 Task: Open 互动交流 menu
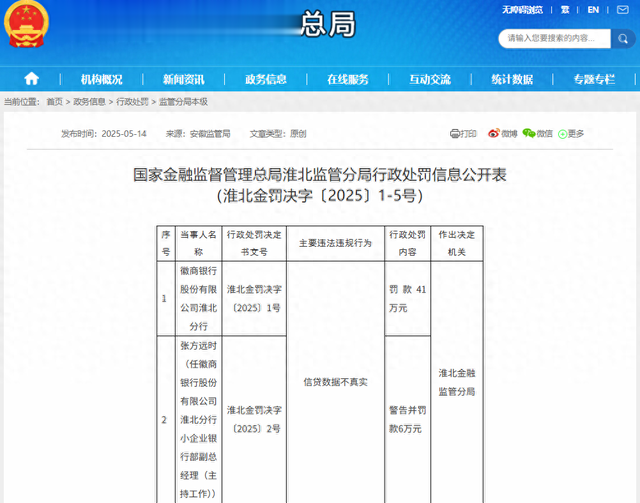[x=430, y=79]
